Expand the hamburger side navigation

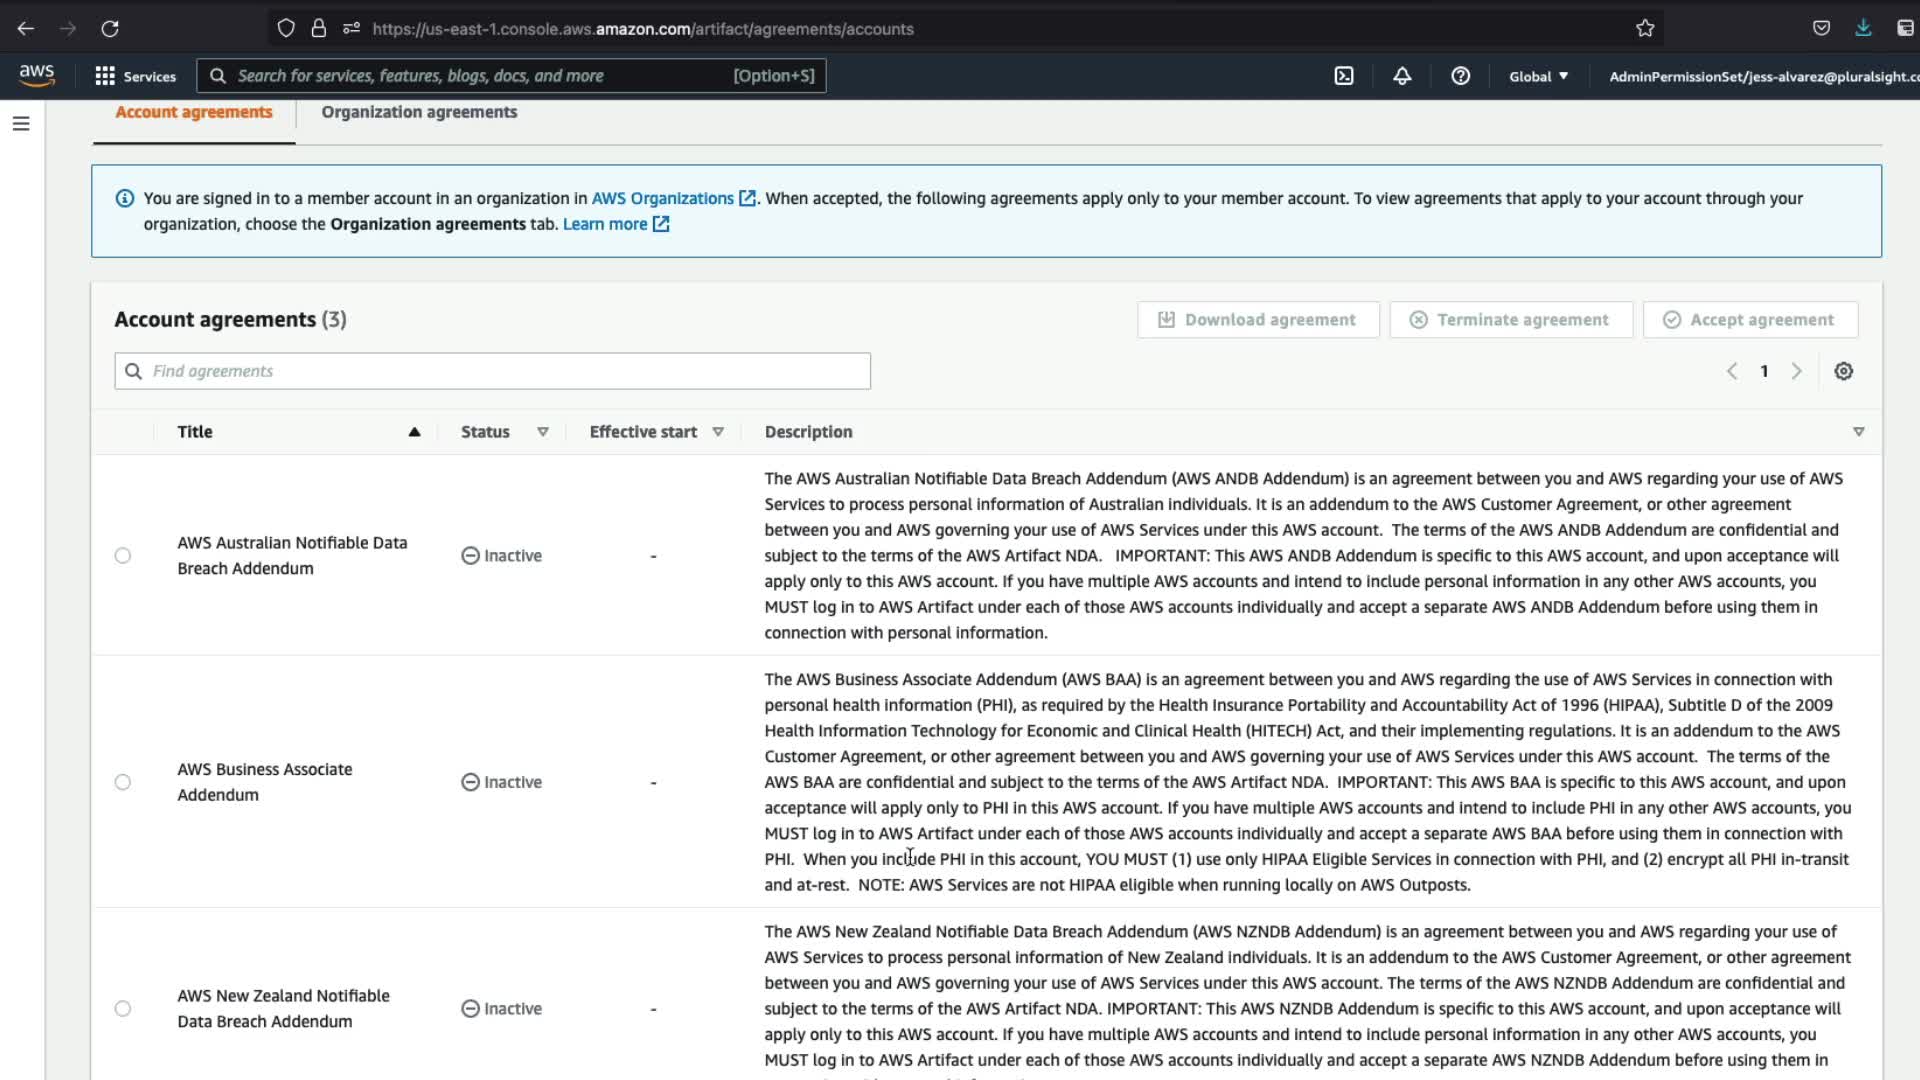(x=21, y=124)
